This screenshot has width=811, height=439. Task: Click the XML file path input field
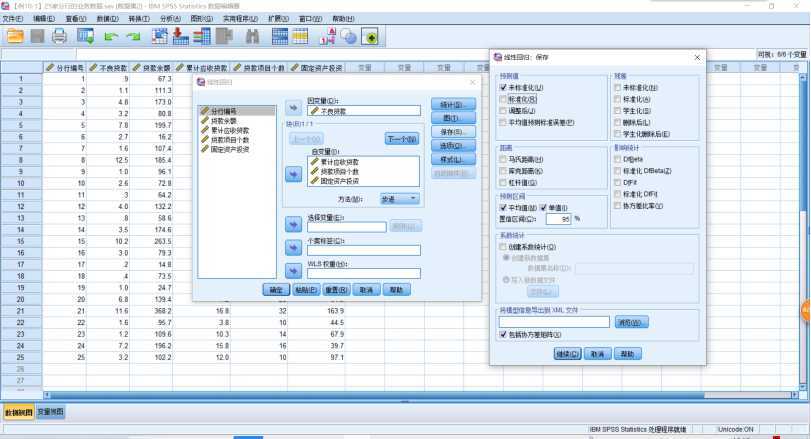(554, 322)
